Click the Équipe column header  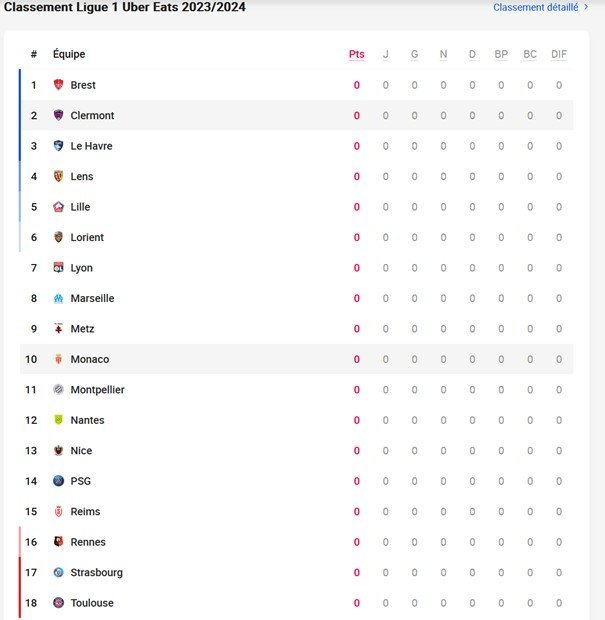69,54
